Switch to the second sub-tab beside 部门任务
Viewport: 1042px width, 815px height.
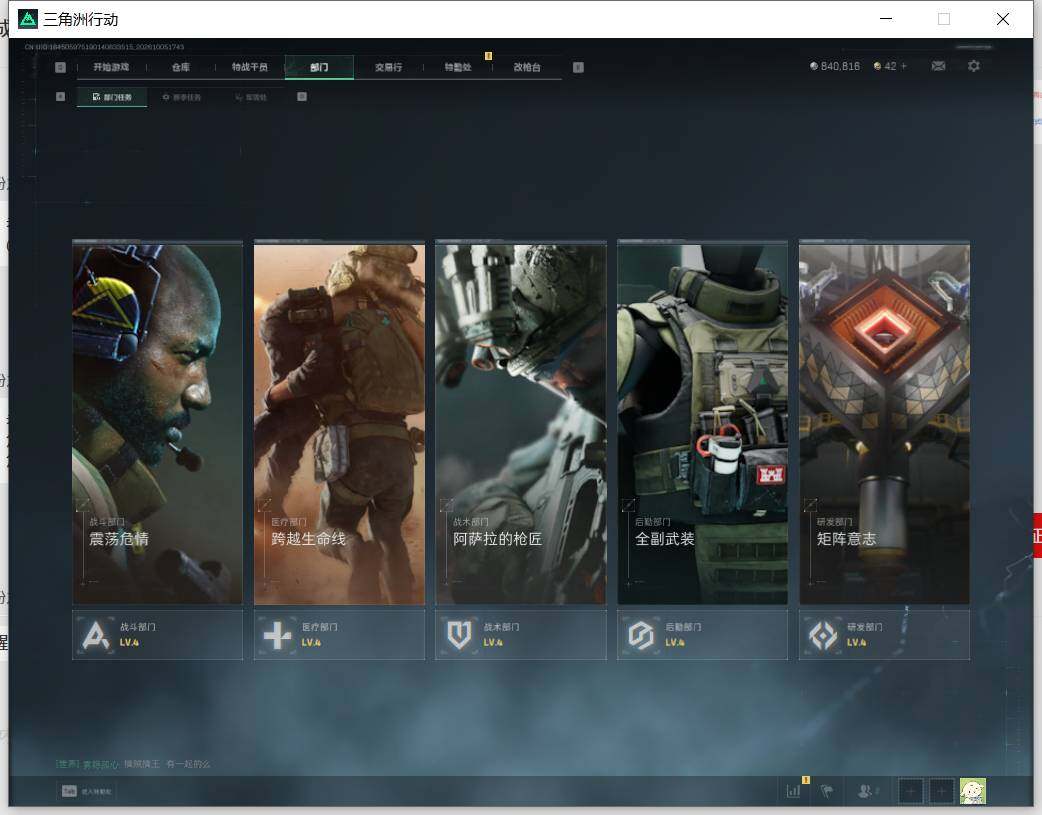[x=181, y=97]
